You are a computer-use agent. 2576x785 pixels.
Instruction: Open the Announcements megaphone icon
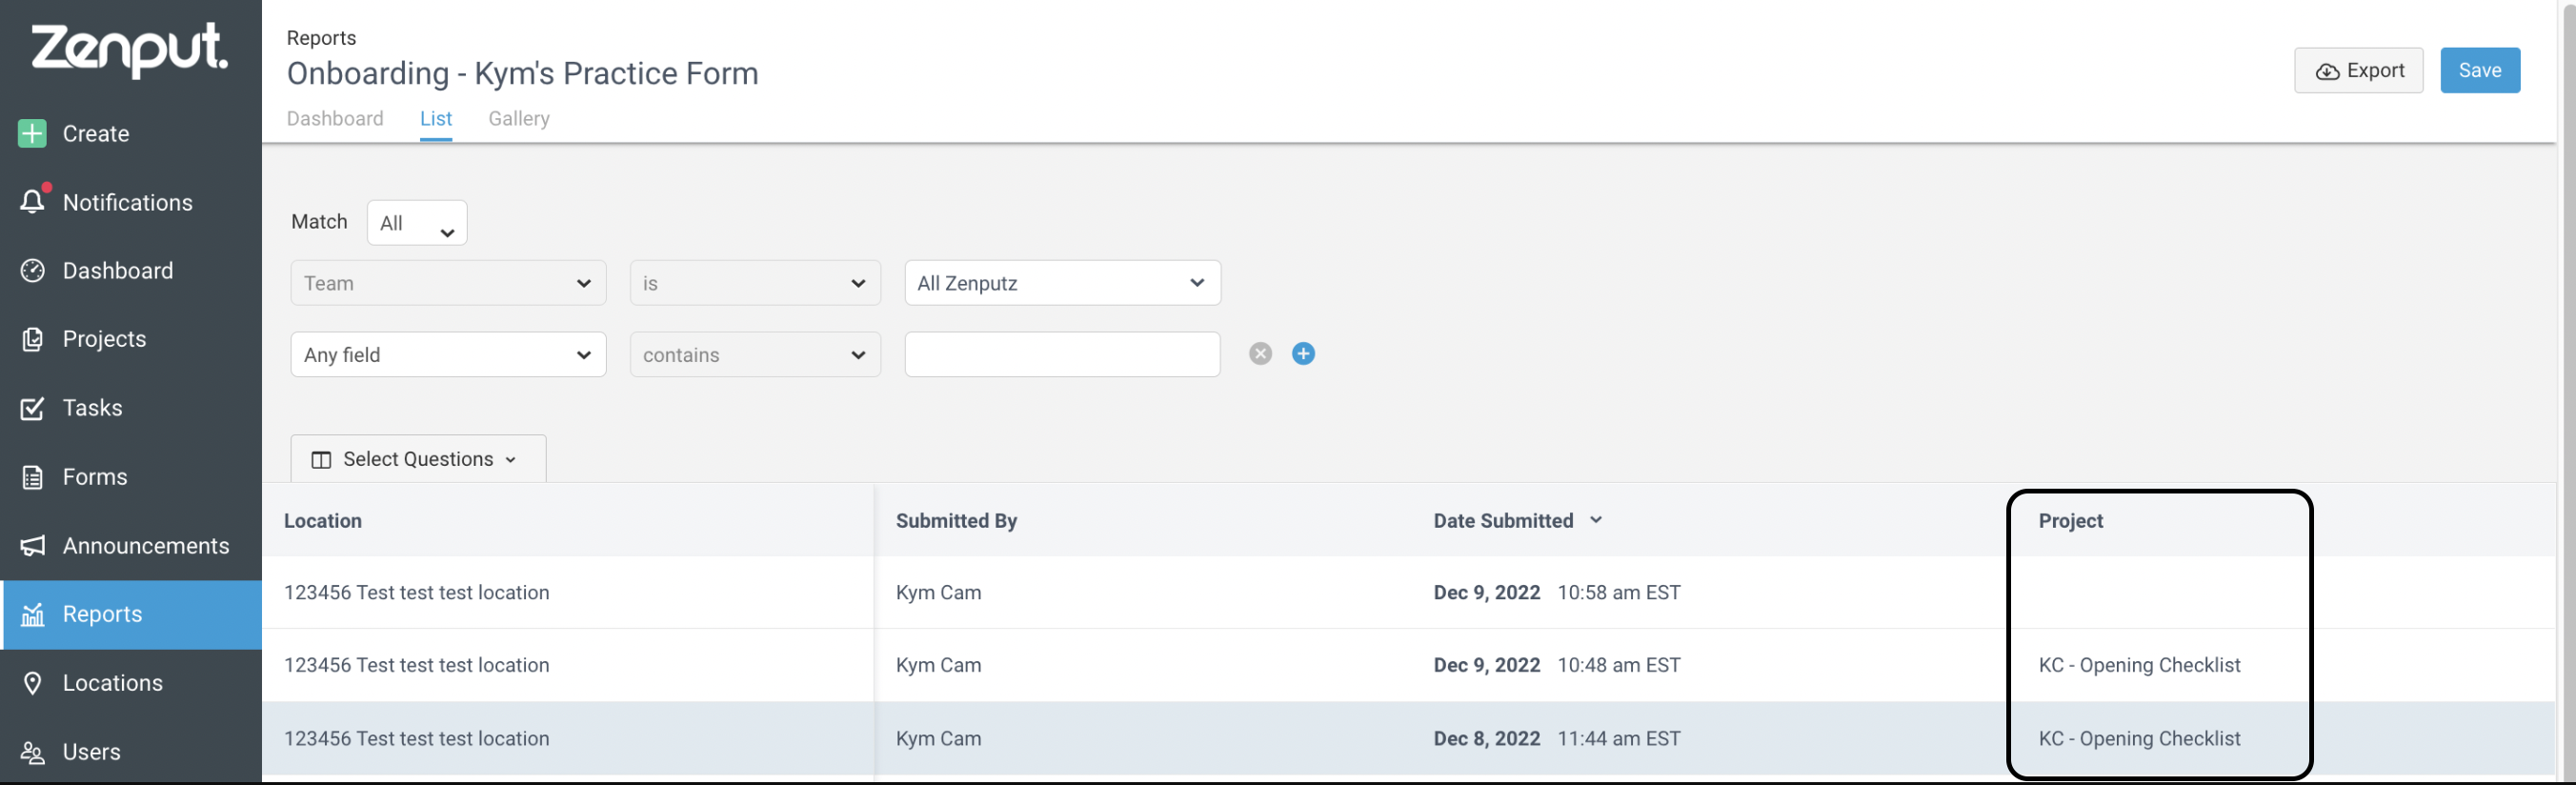[x=33, y=545]
